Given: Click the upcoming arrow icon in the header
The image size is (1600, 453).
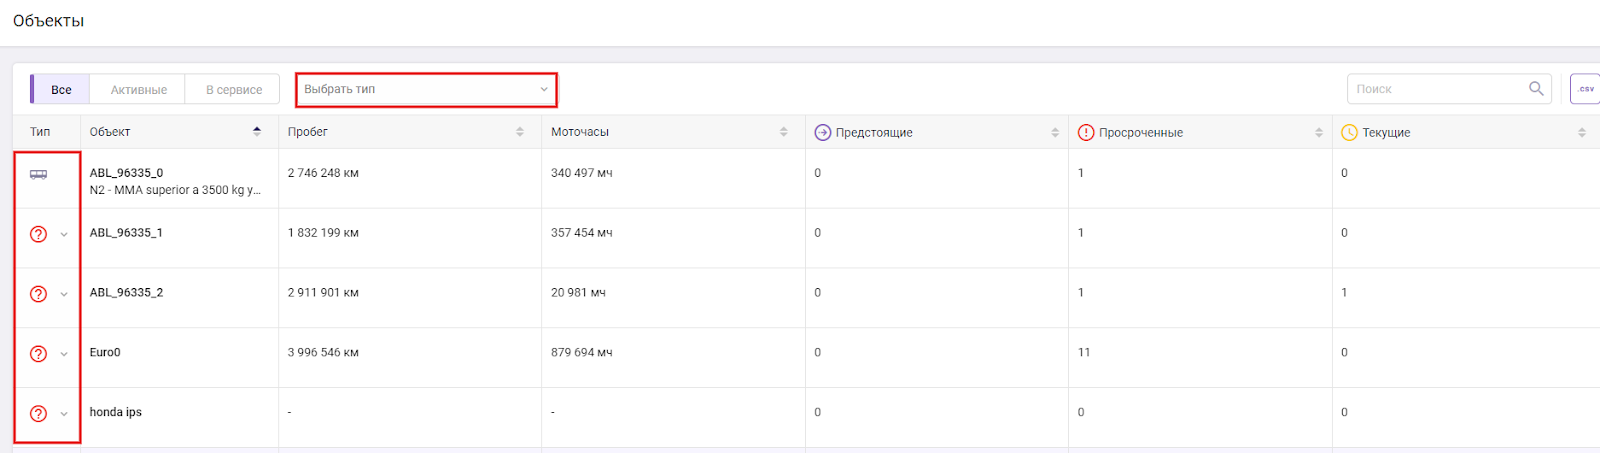Looking at the screenshot, I should tap(823, 133).
